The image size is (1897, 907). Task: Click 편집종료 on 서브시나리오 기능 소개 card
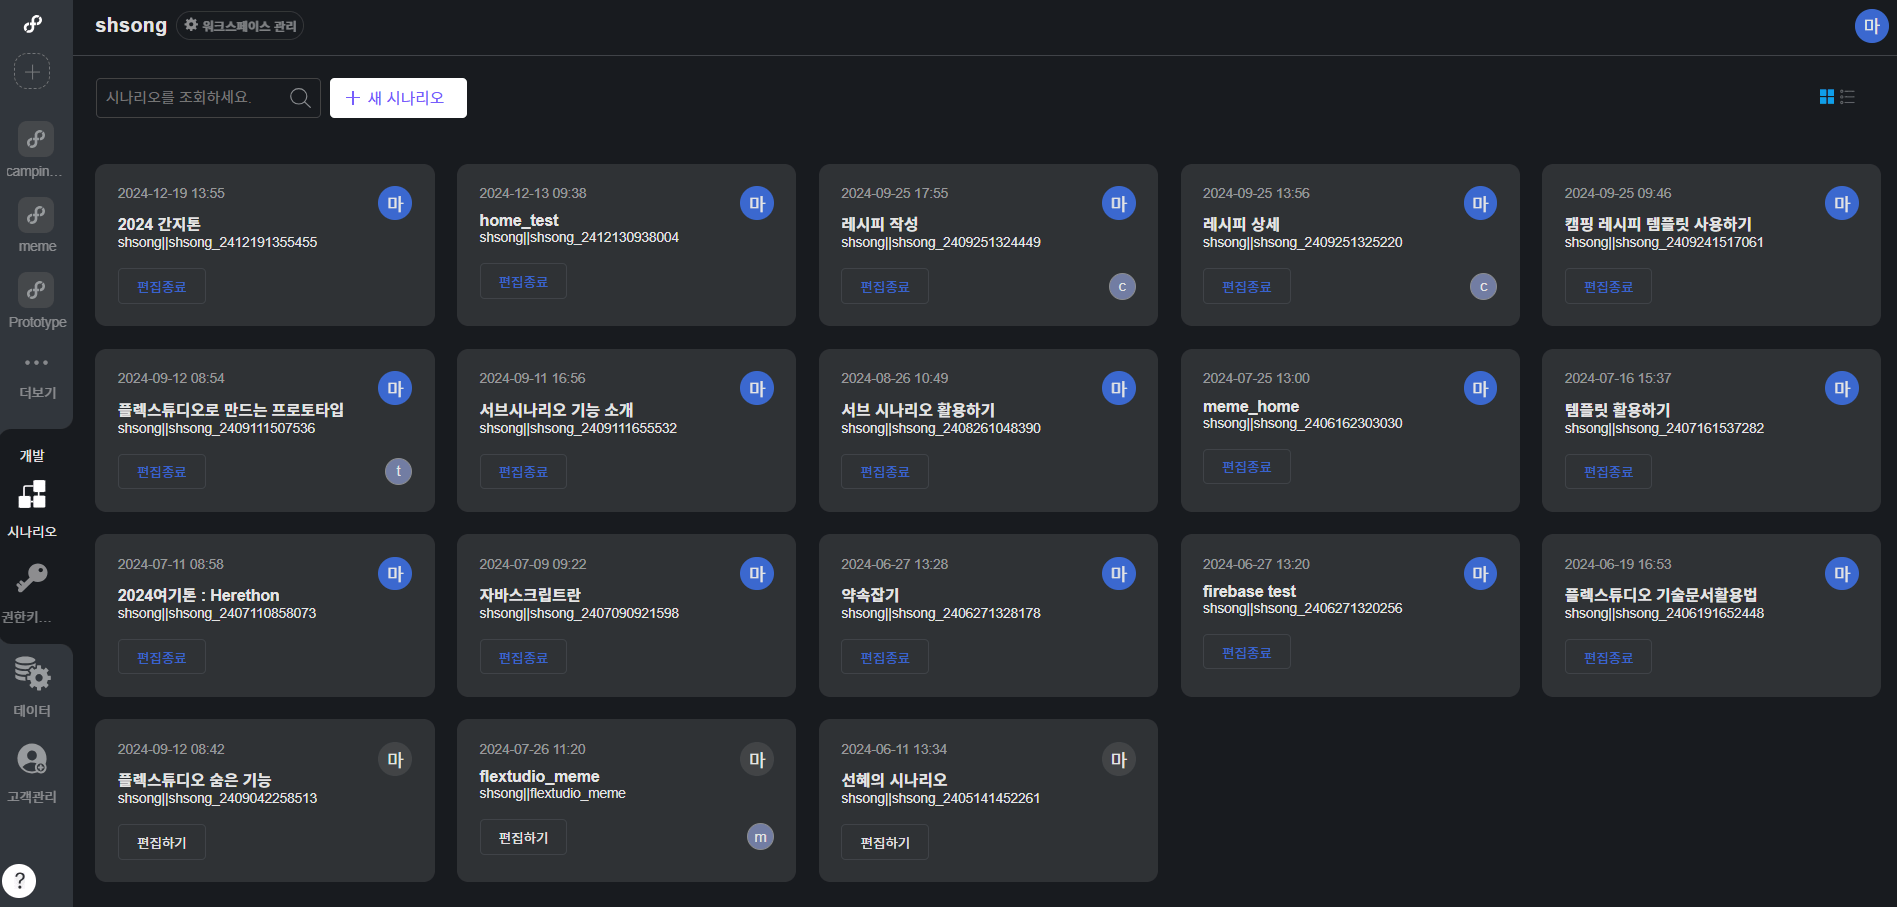pos(523,472)
